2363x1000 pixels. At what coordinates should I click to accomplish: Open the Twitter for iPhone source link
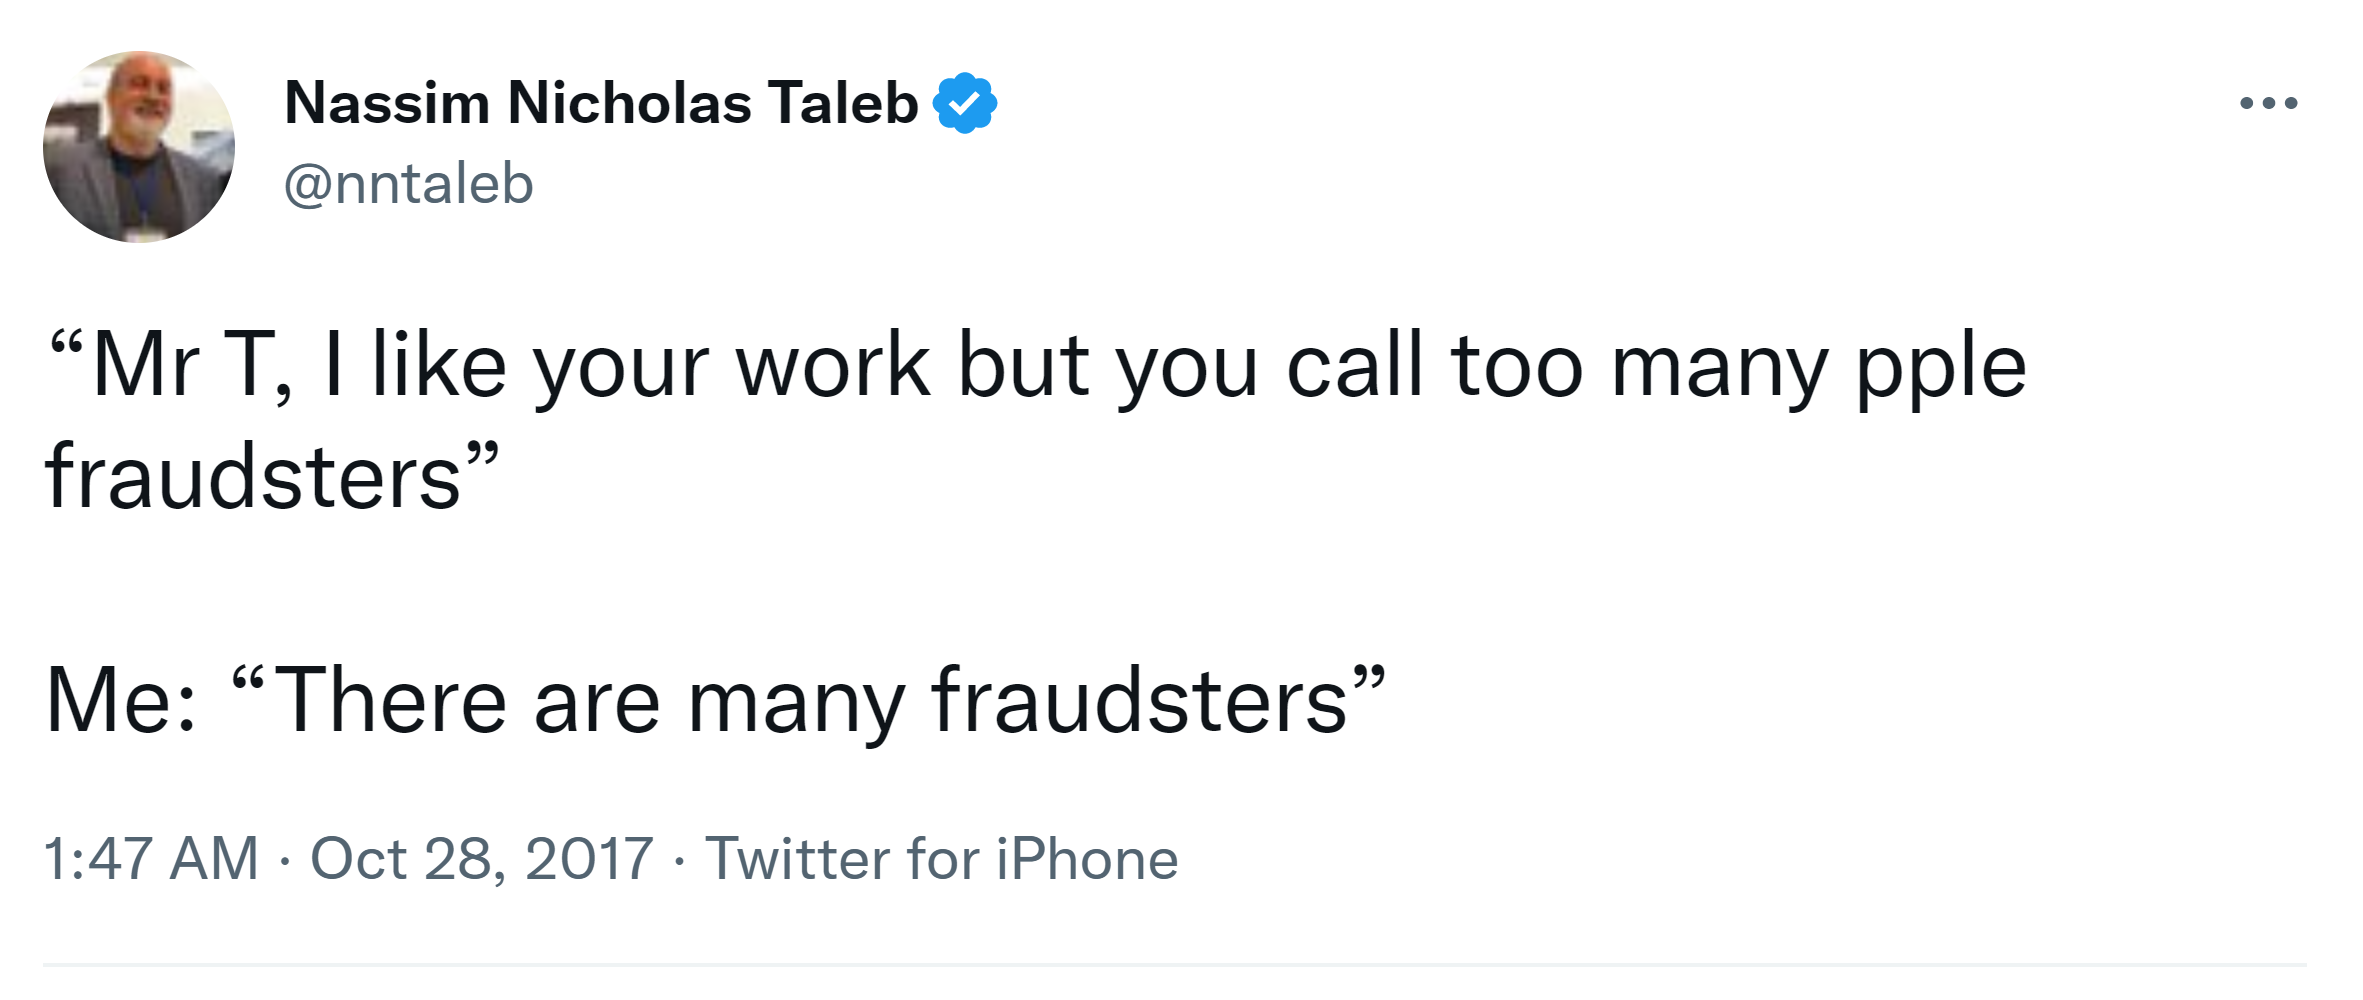coord(941,859)
